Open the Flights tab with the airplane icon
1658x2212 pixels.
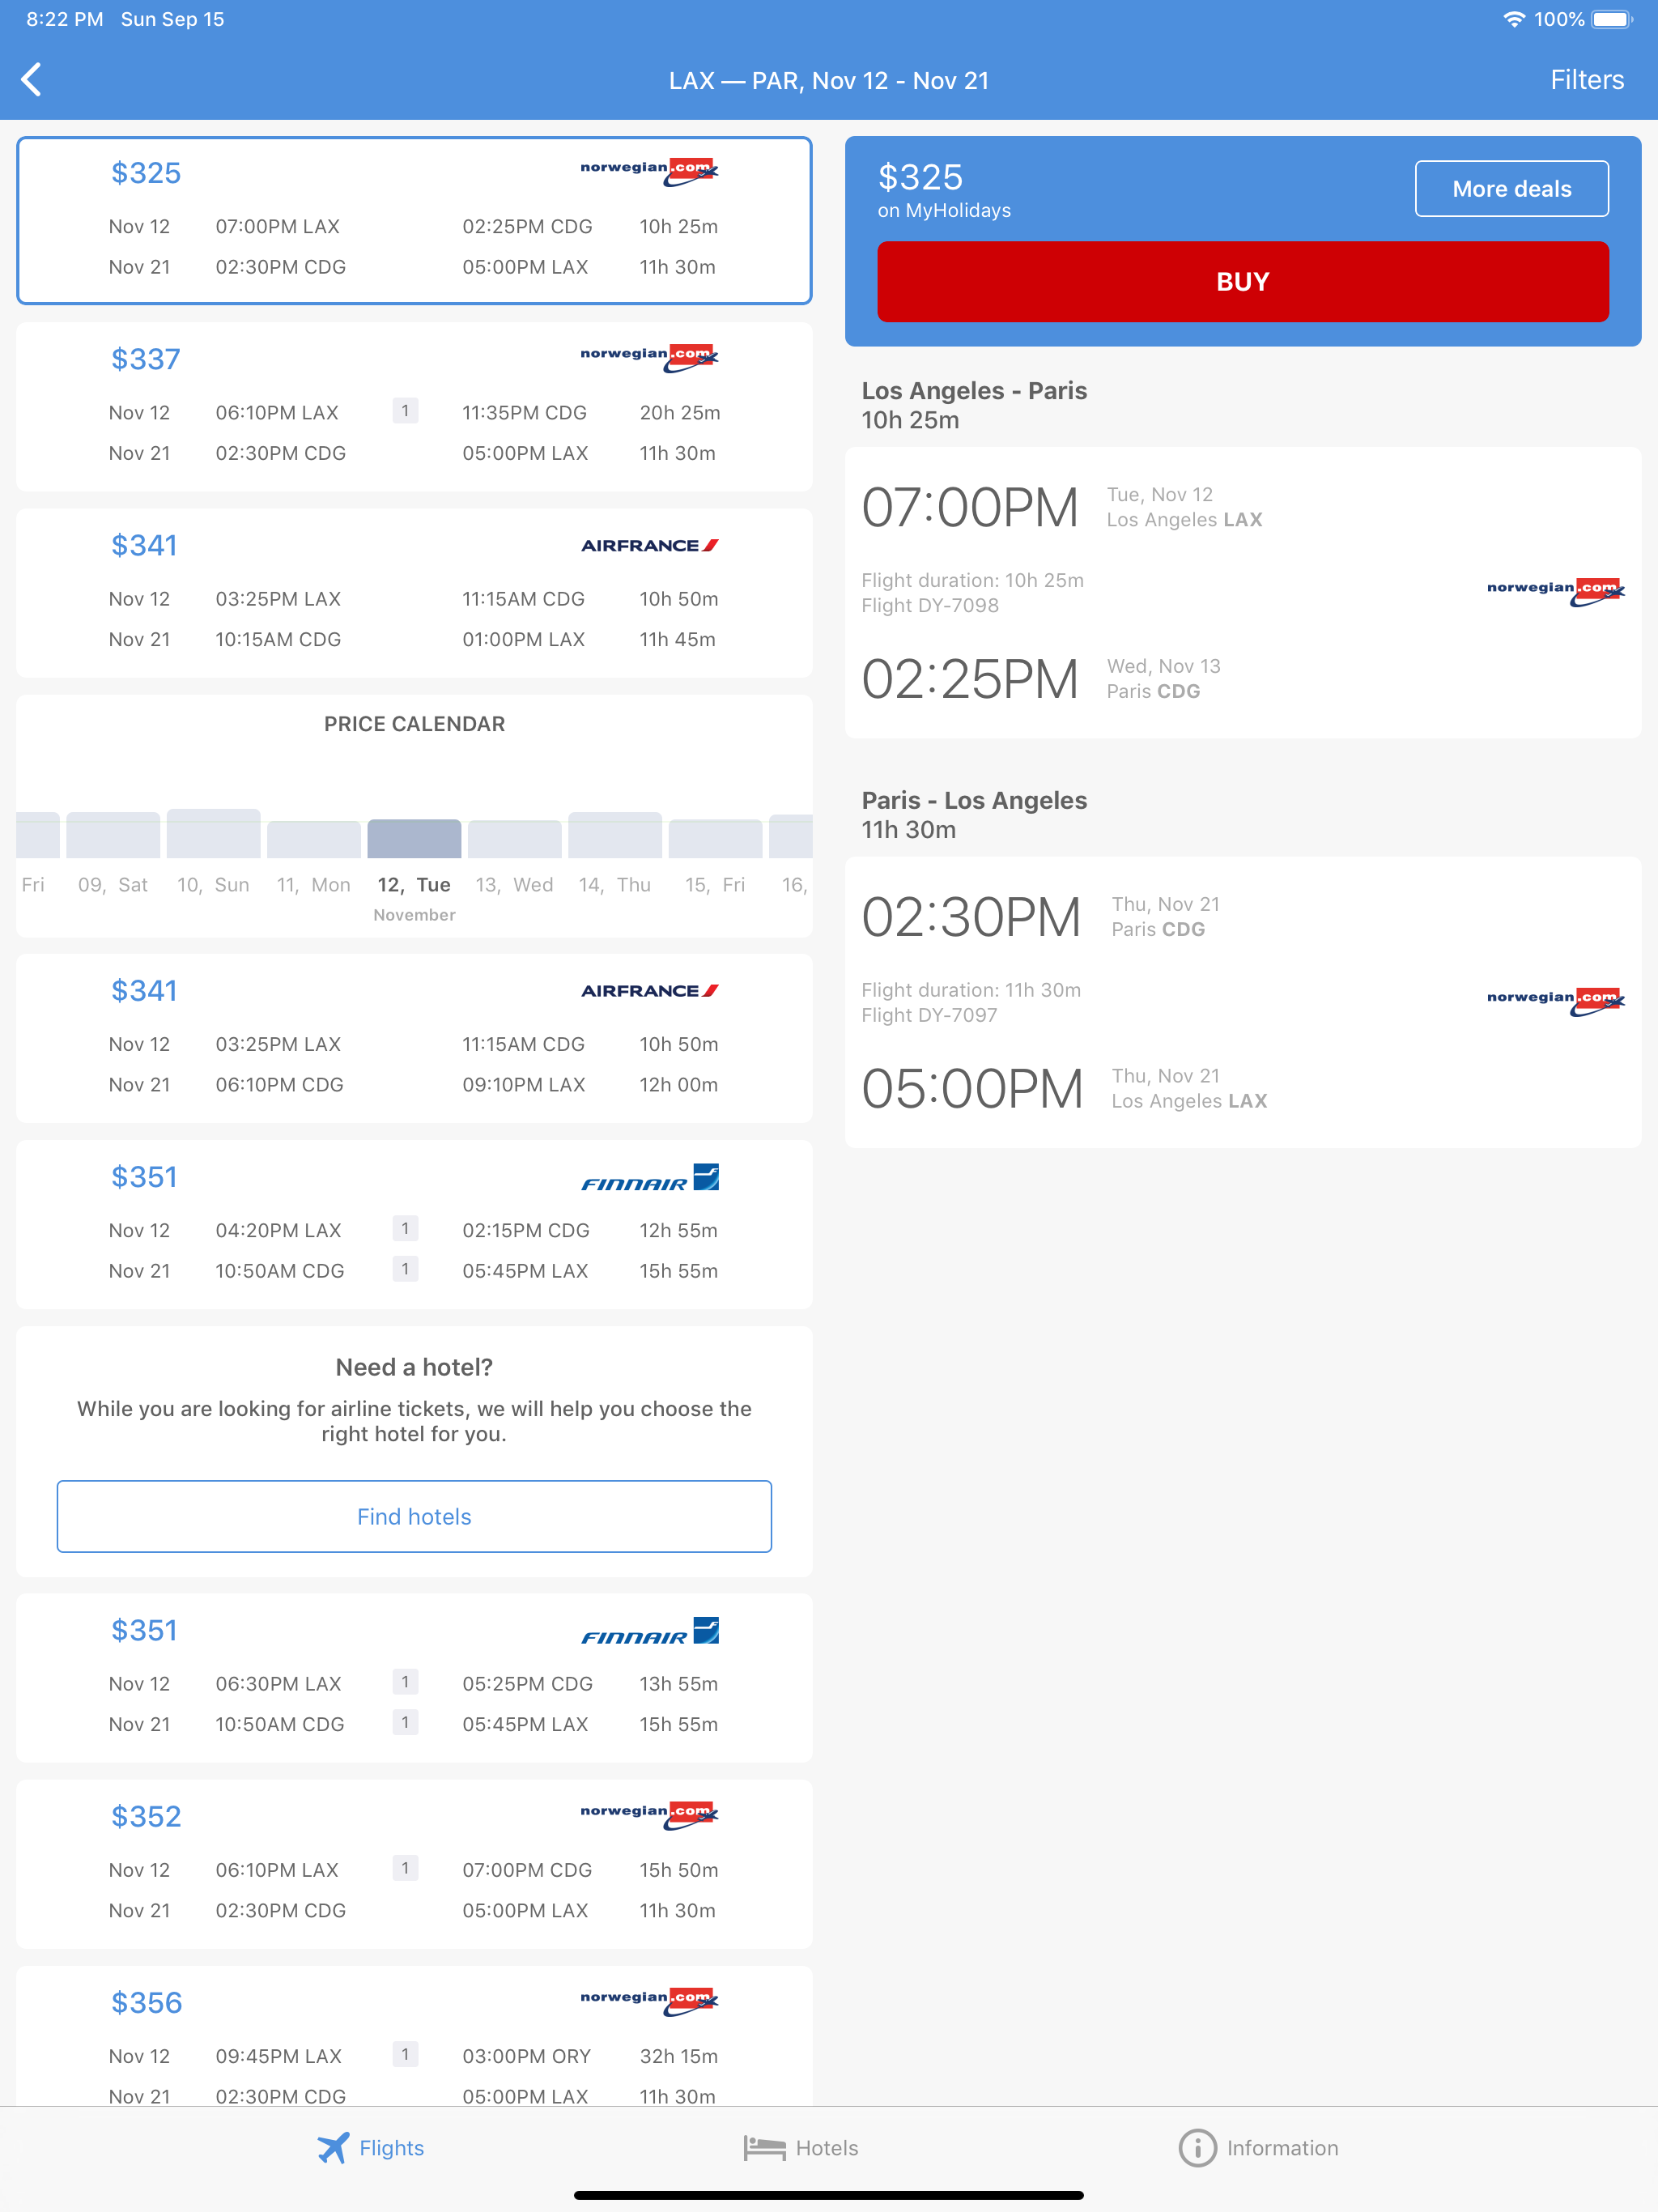(x=371, y=2148)
